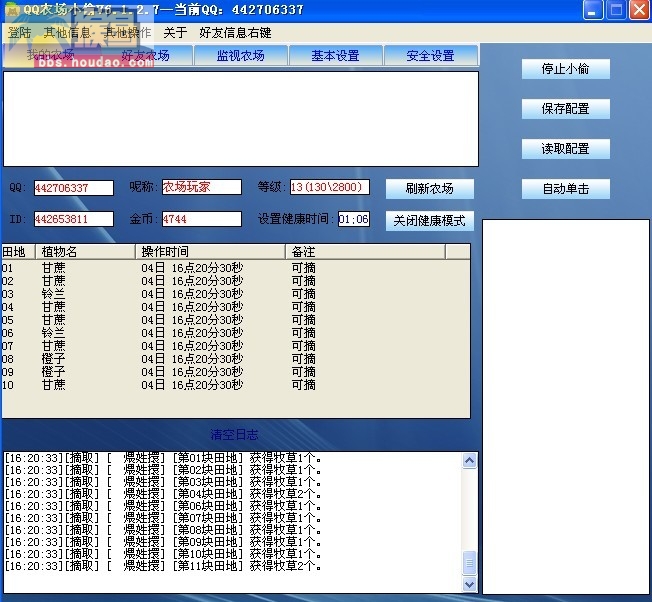Click the 刷新农场 button

[430, 189]
